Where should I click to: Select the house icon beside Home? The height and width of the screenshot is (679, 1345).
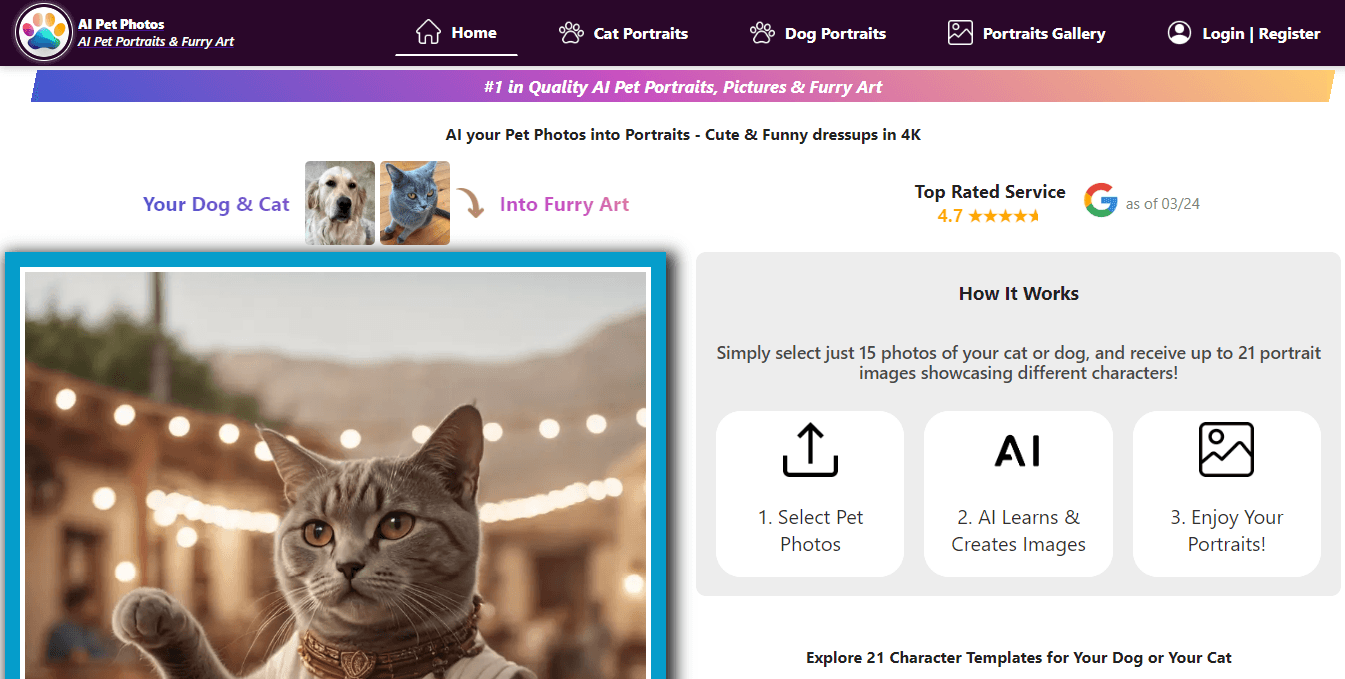pos(430,31)
